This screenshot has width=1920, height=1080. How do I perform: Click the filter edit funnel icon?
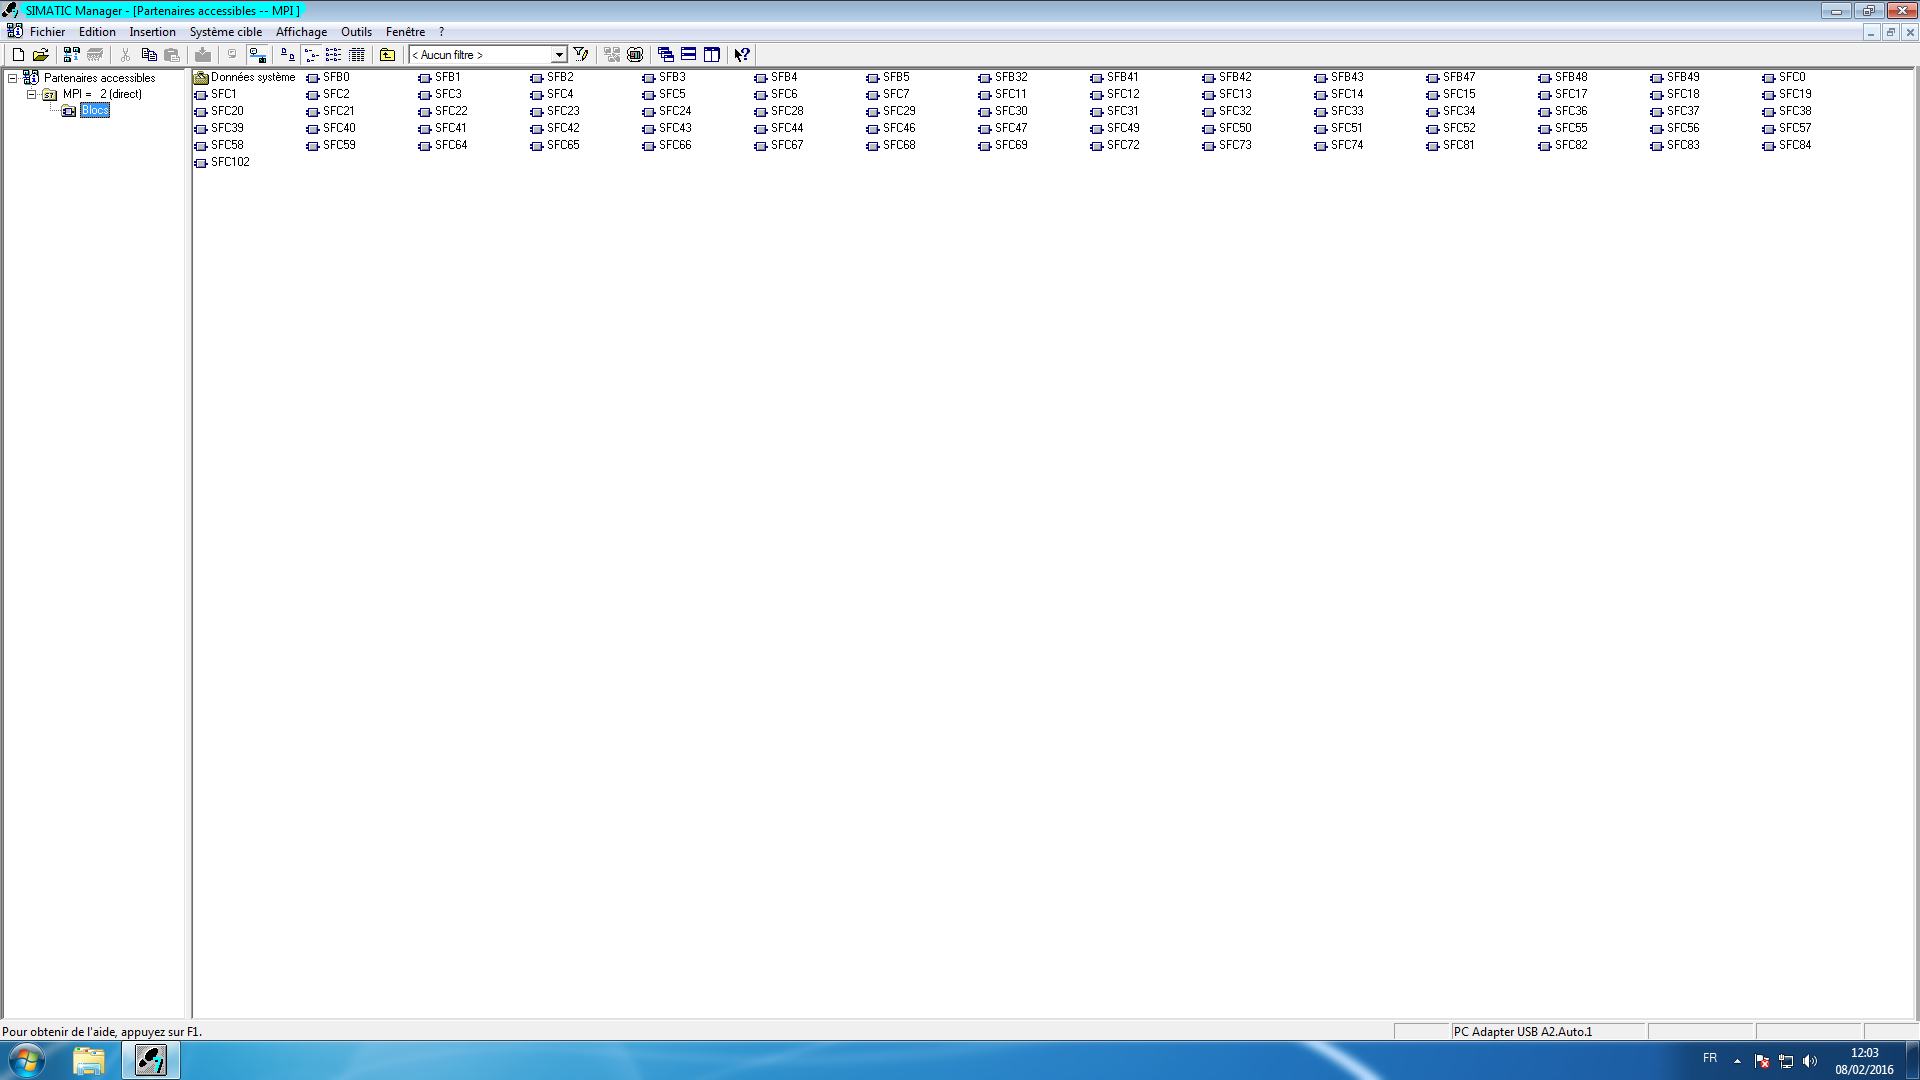(581, 55)
